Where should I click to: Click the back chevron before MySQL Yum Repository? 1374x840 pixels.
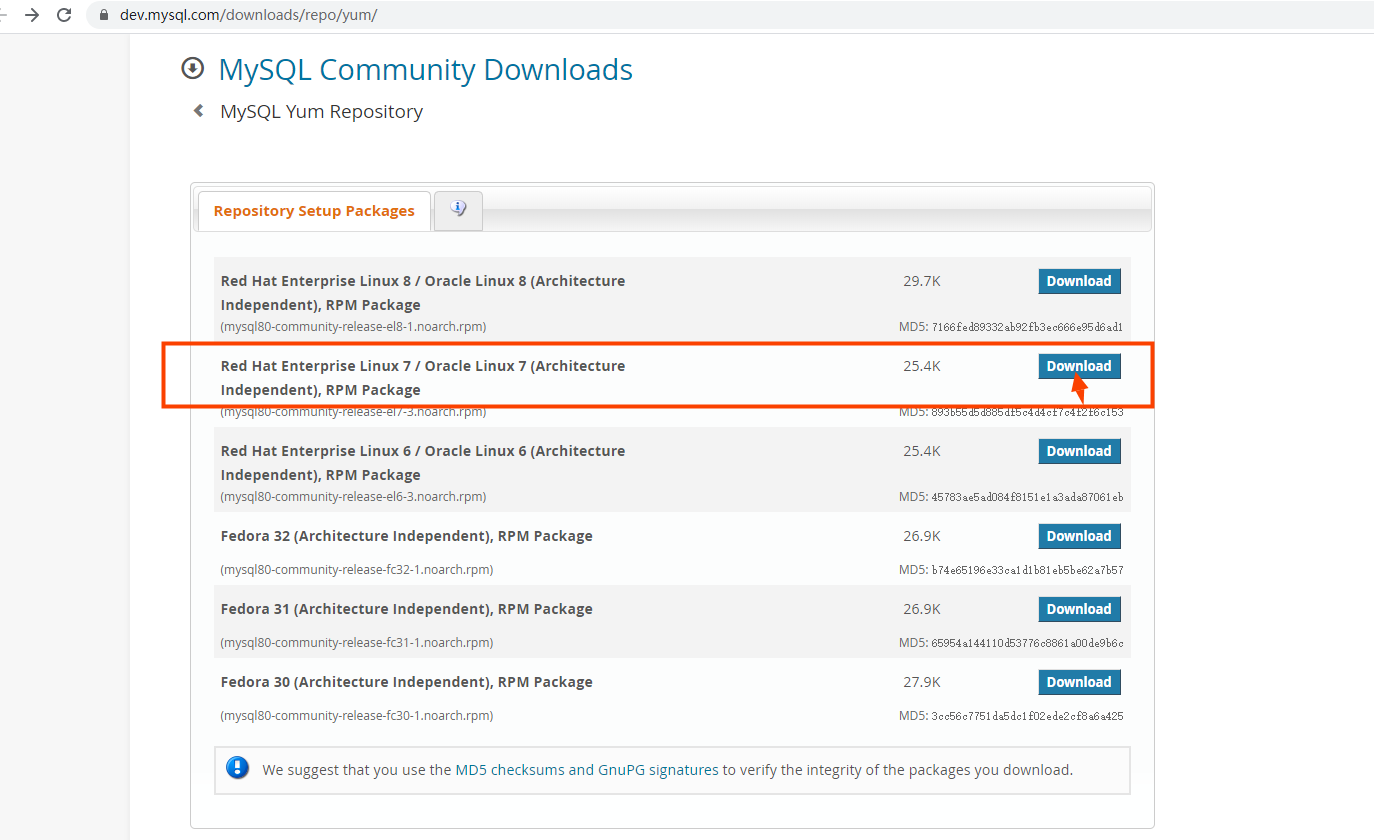click(199, 111)
